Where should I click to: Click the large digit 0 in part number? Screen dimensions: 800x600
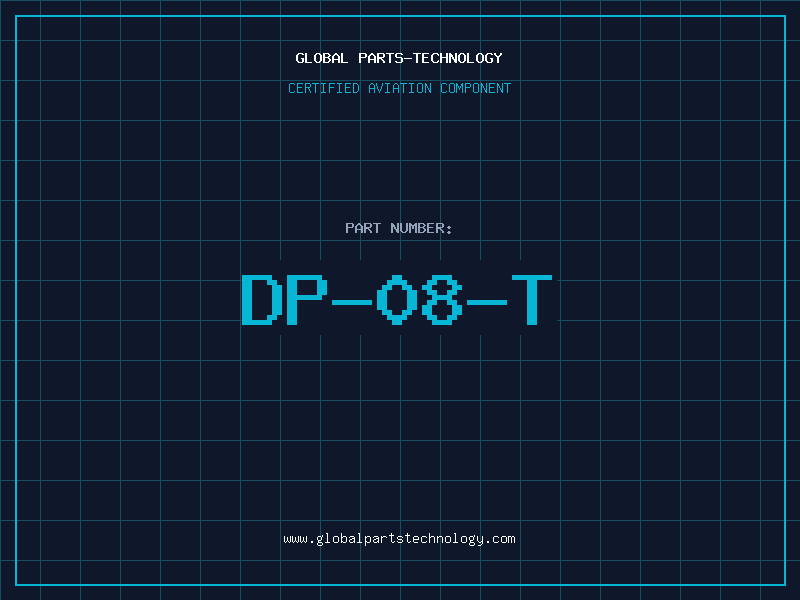coord(397,300)
